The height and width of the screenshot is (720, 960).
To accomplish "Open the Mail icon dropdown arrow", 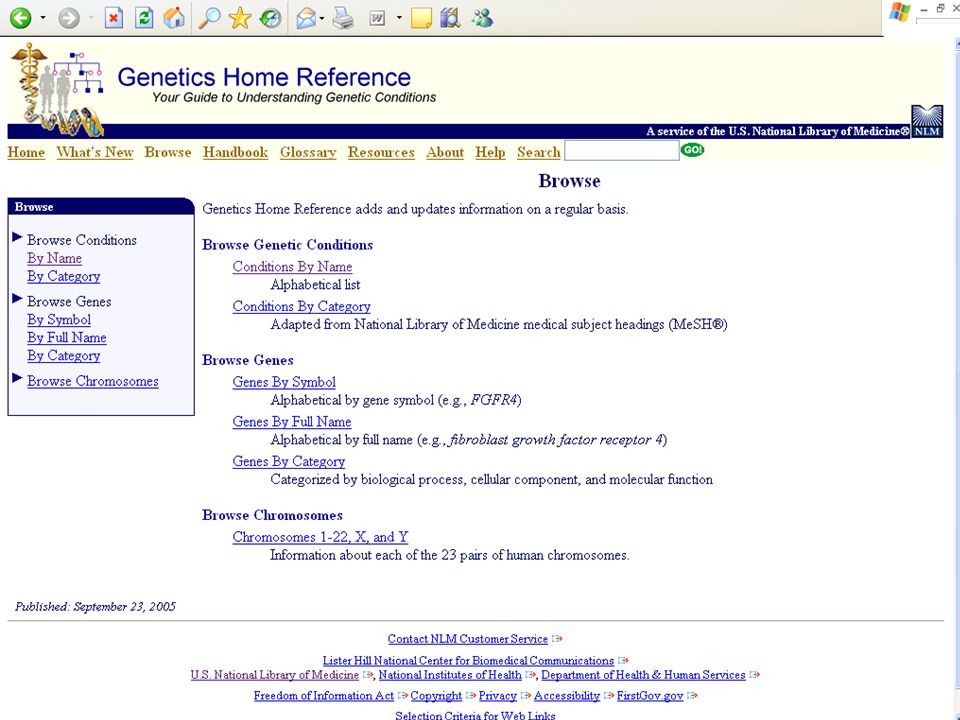I will pyautogui.click(x=322, y=18).
